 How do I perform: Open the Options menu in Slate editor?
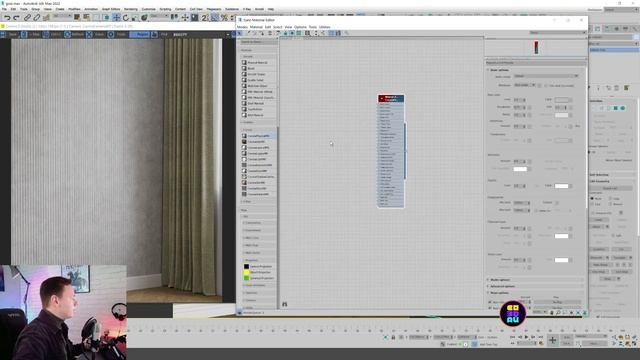pos(300,27)
